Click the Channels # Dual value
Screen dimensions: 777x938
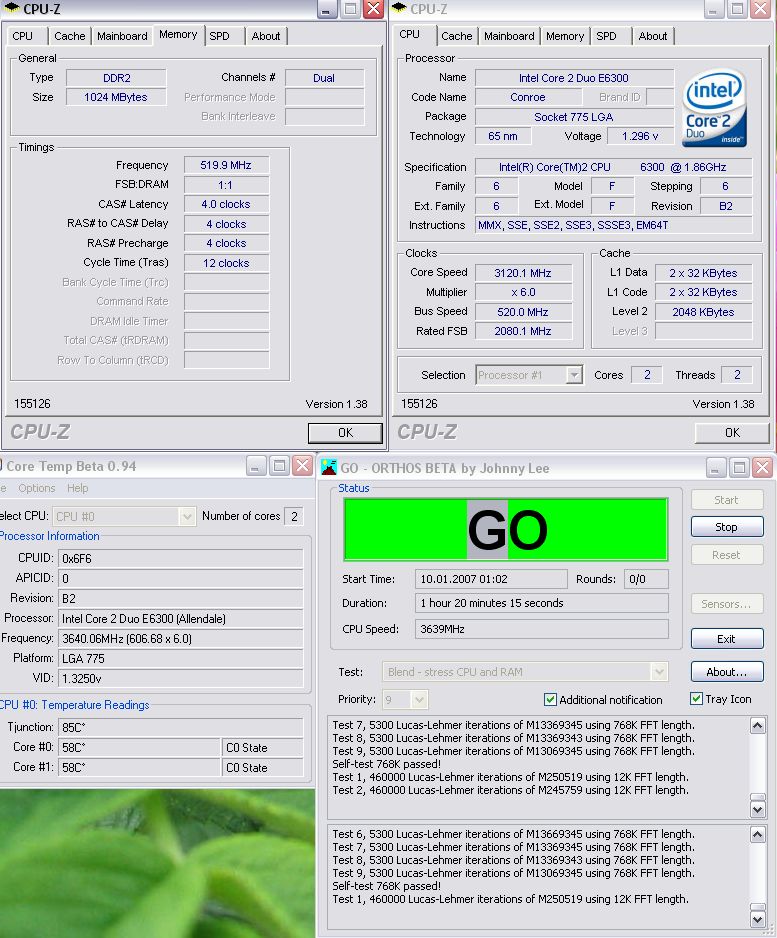point(324,78)
